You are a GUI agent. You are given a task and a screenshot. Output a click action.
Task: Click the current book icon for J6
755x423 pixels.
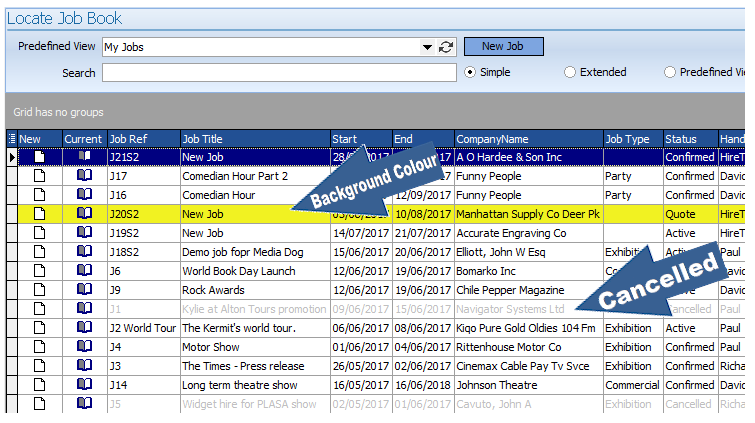pyautogui.click(x=84, y=271)
